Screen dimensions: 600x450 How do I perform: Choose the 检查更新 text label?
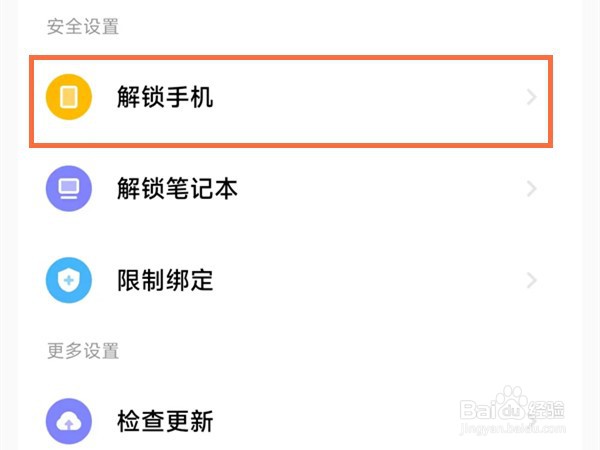(165, 421)
